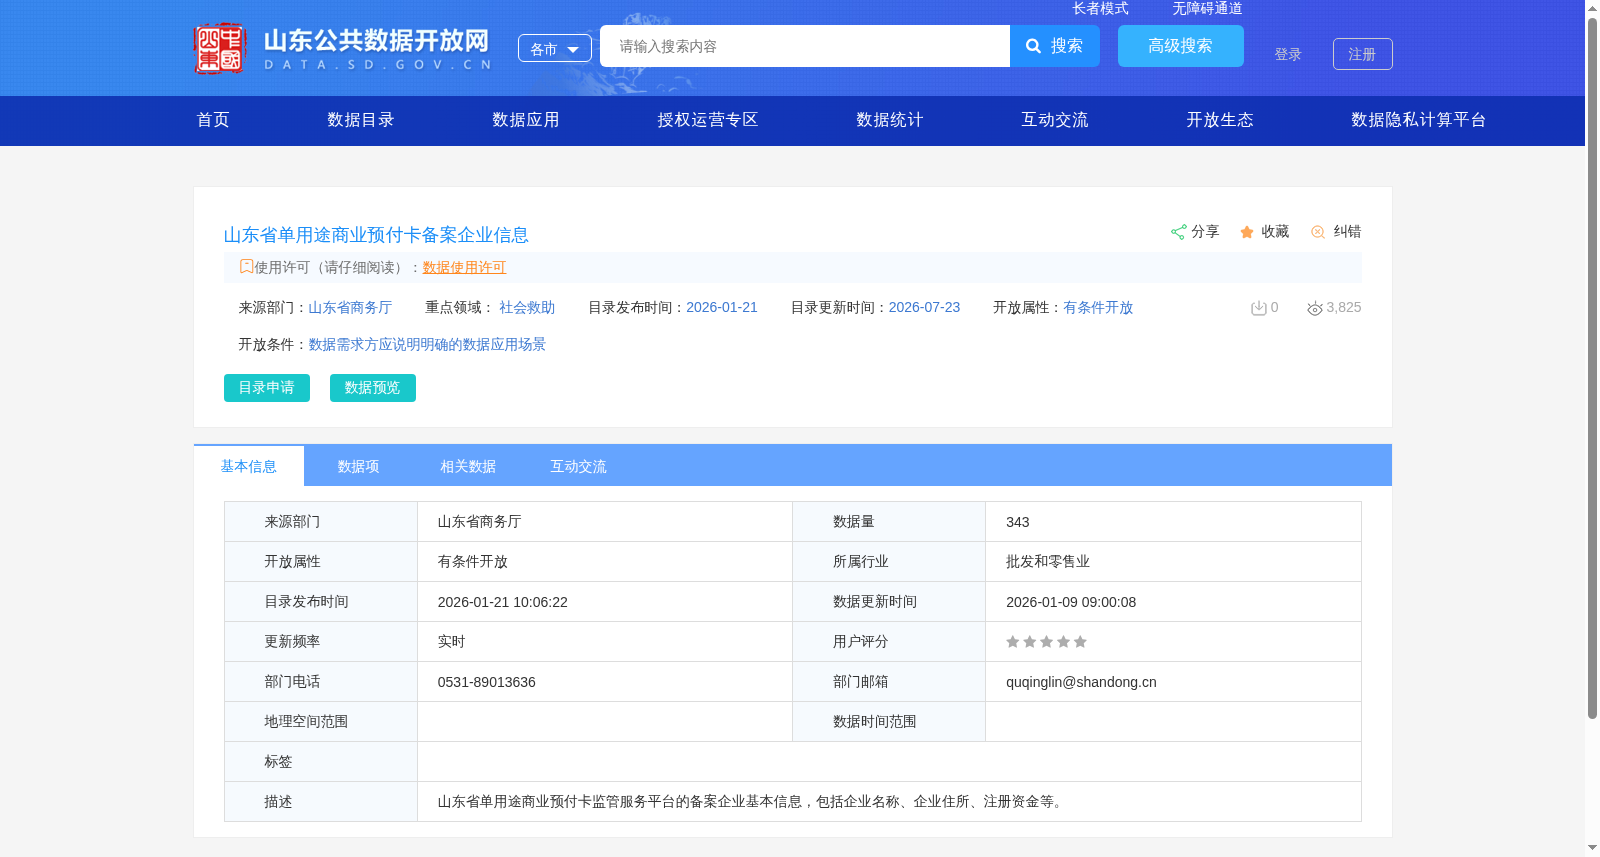Click source department 山东省商务厅 link
The image size is (1600, 857).
(x=350, y=308)
